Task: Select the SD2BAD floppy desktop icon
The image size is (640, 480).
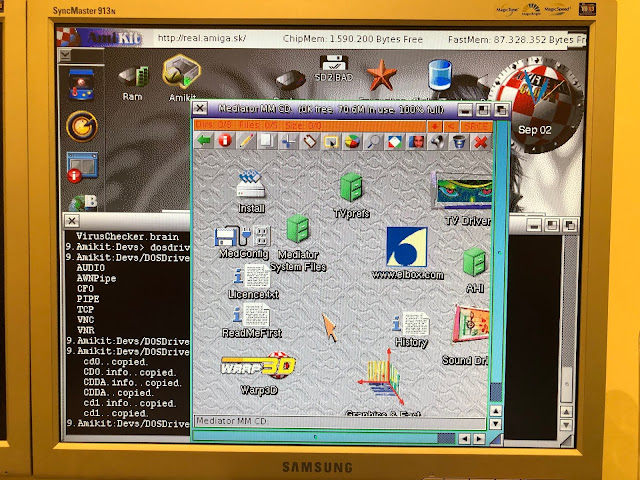Action: tap(333, 69)
